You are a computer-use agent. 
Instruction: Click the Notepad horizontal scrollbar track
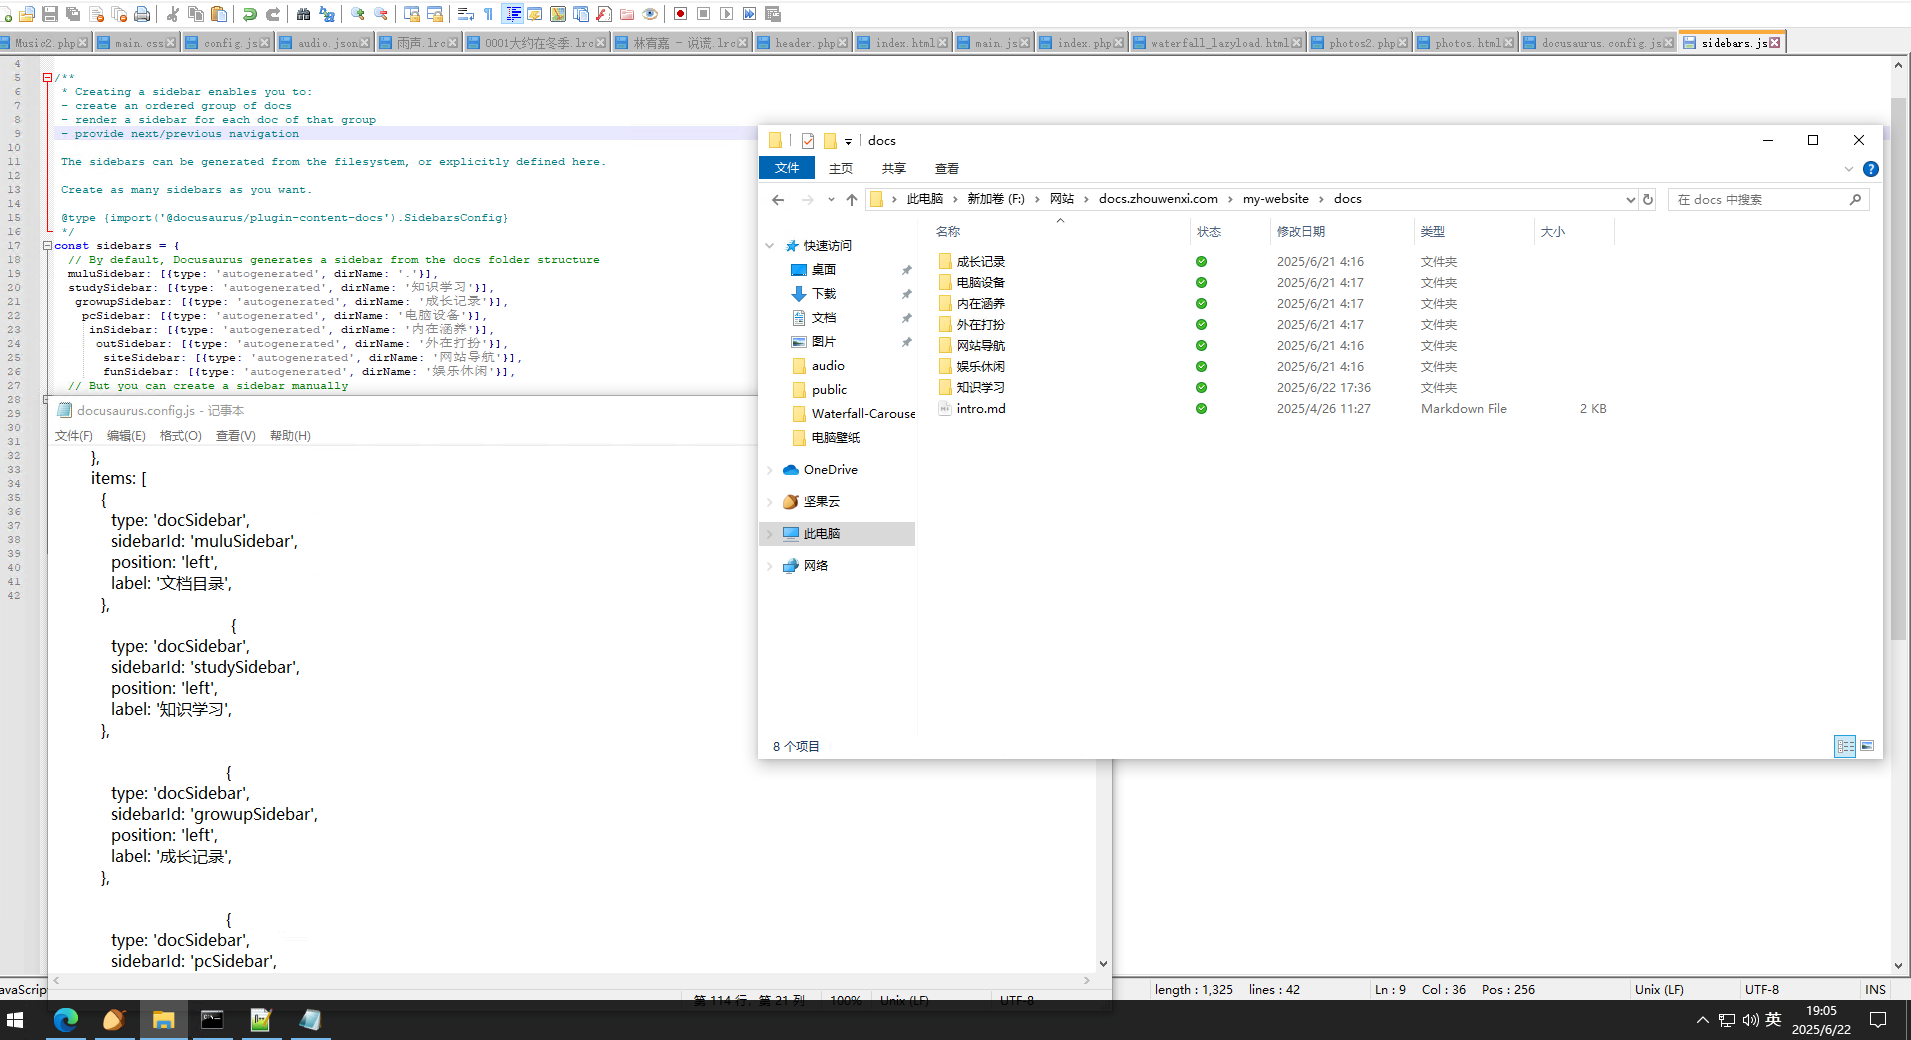[570, 981]
